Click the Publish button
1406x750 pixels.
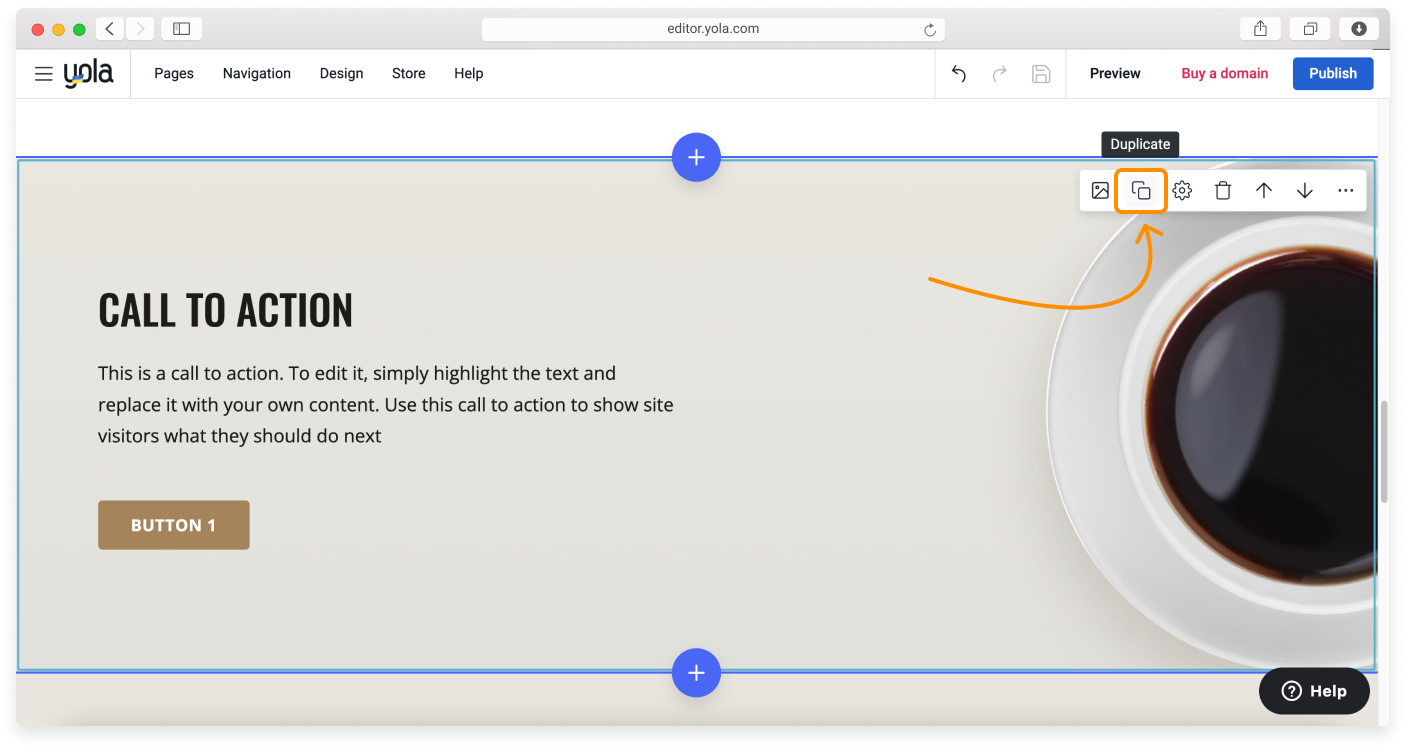(x=1332, y=74)
